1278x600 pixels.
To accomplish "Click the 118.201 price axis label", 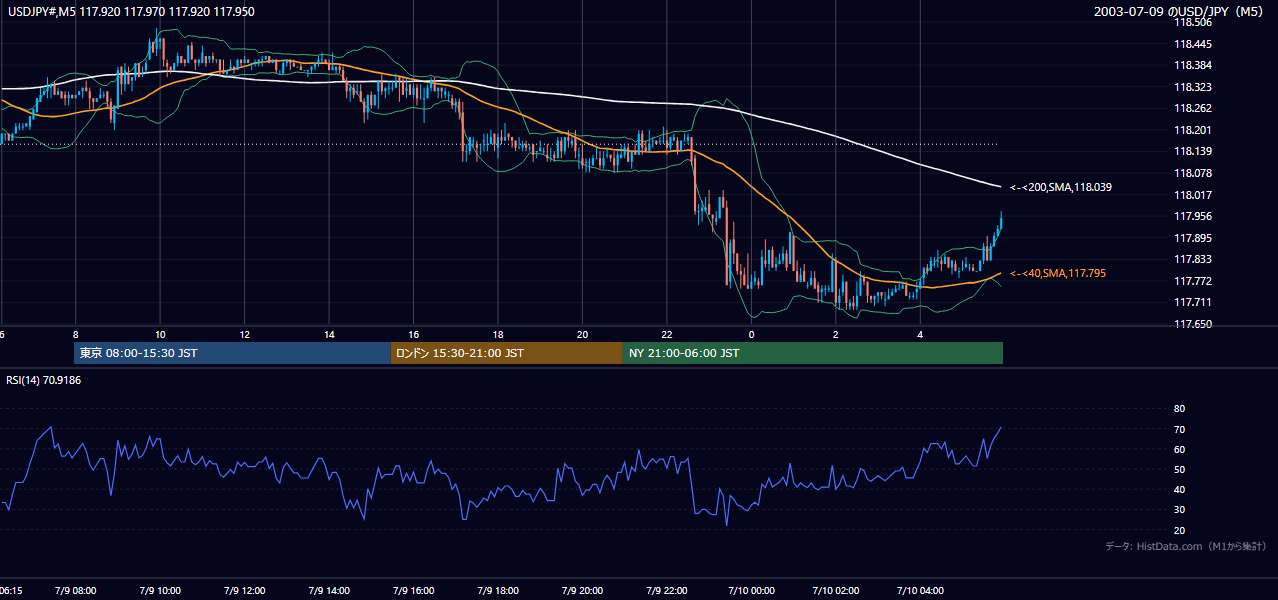I will (x=1193, y=130).
